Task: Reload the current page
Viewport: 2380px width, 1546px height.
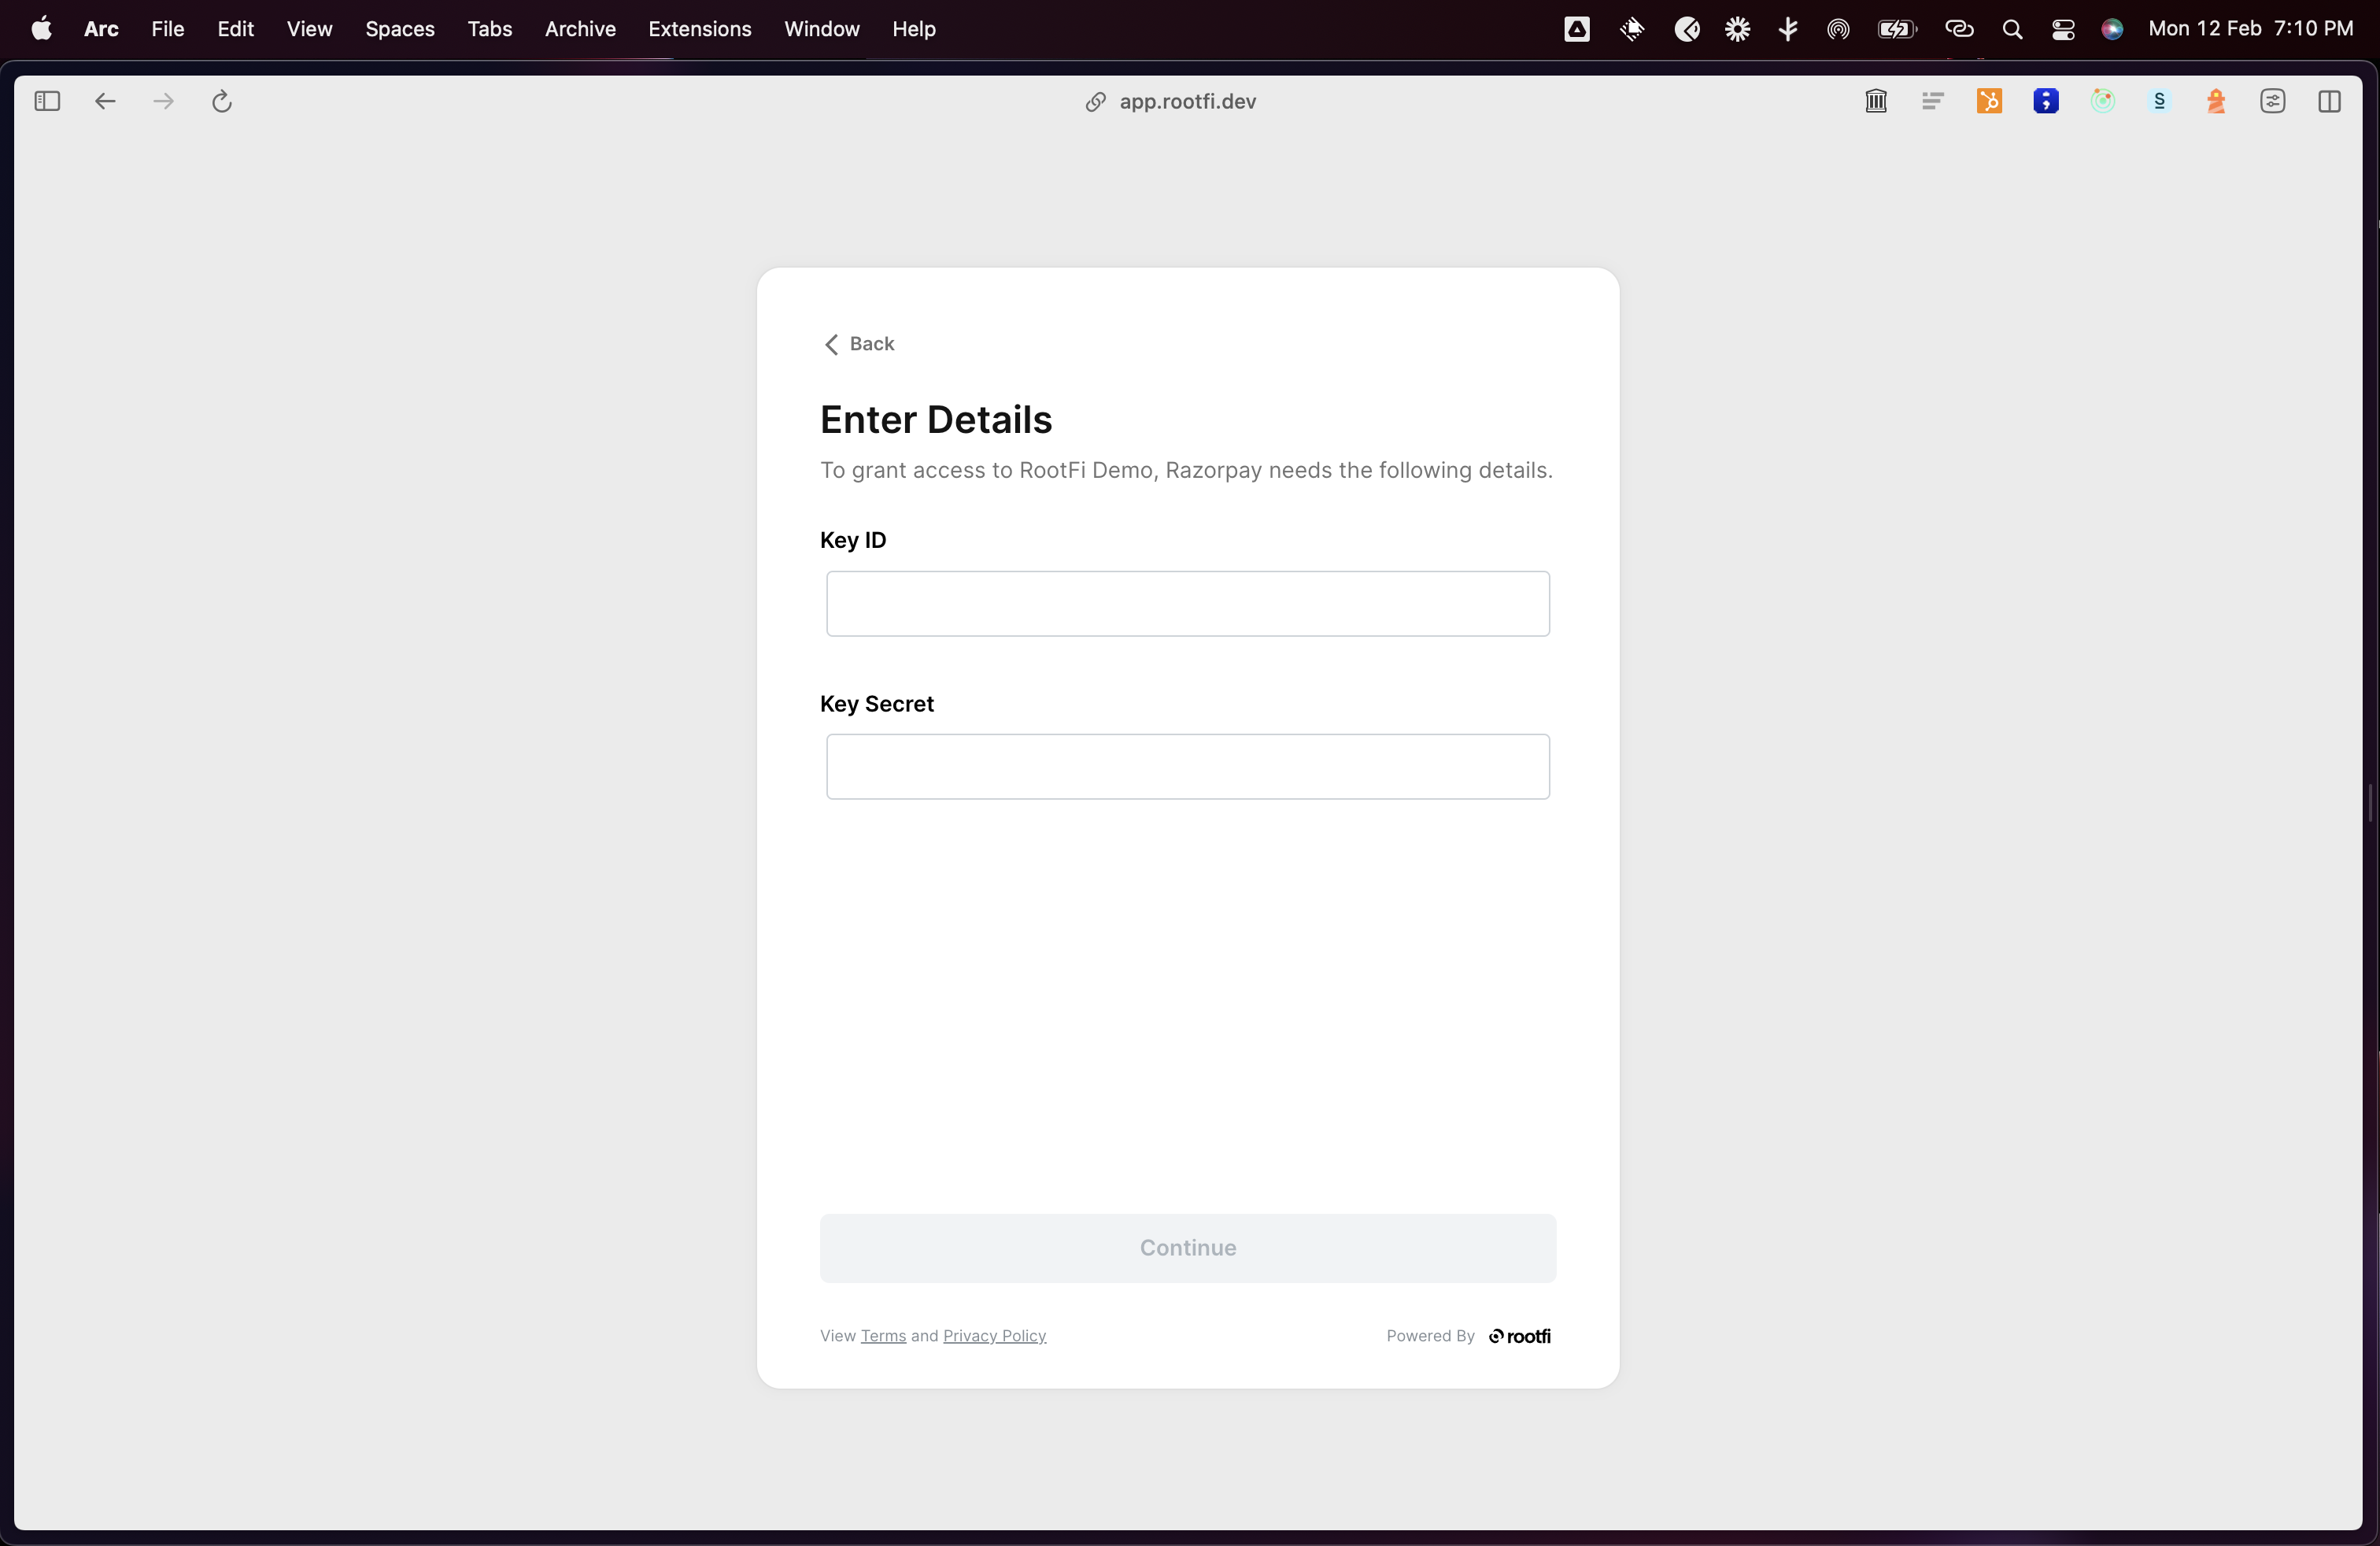Action: [222, 101]
